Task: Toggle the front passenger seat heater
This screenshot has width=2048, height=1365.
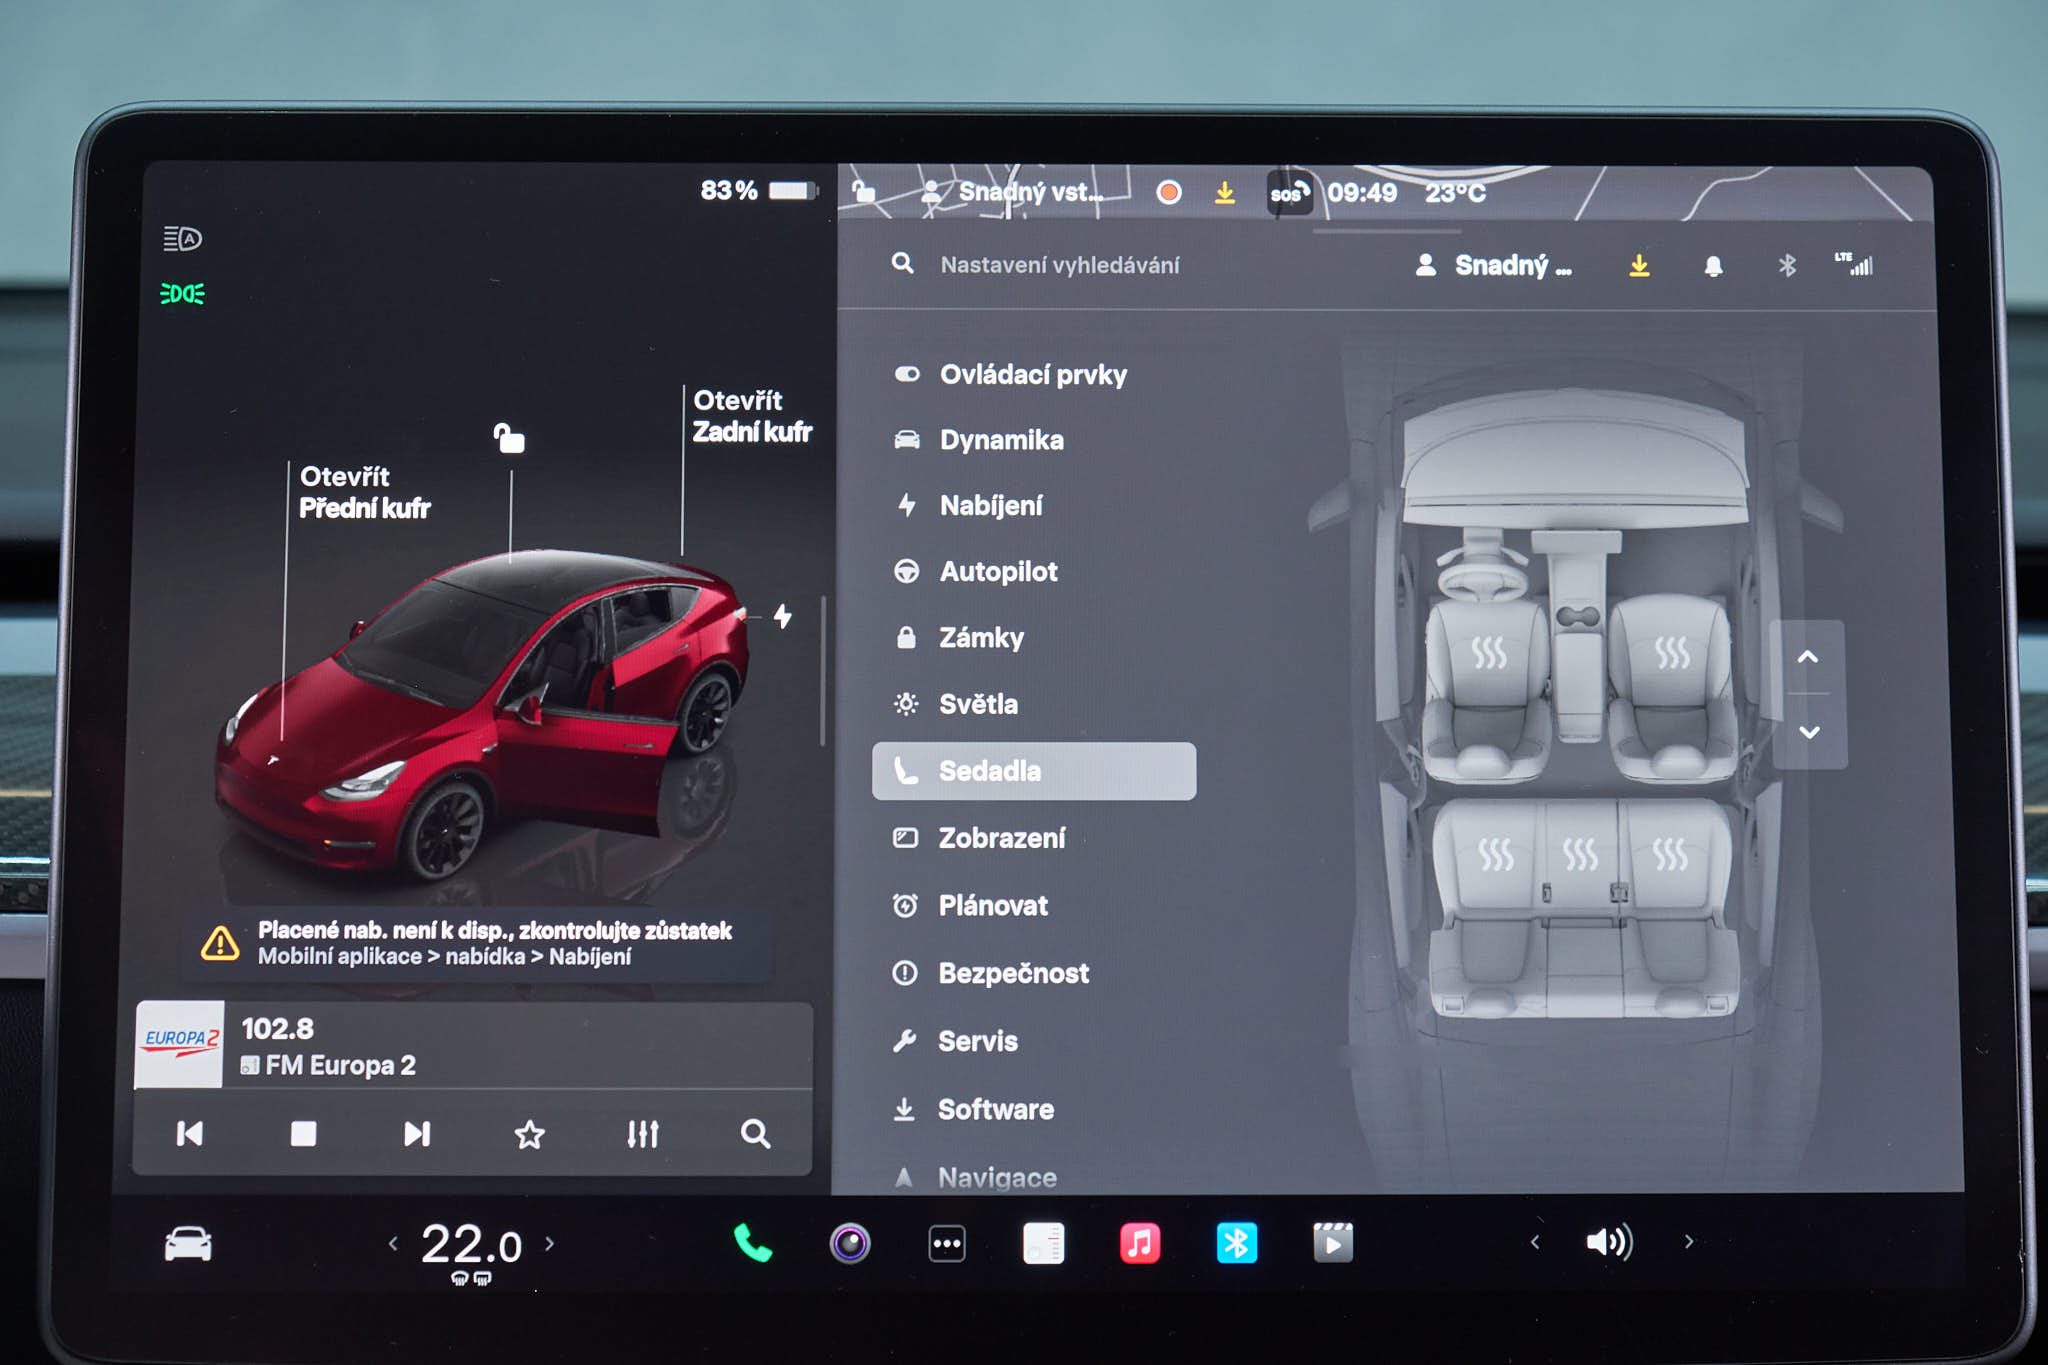Action: 1671,654
